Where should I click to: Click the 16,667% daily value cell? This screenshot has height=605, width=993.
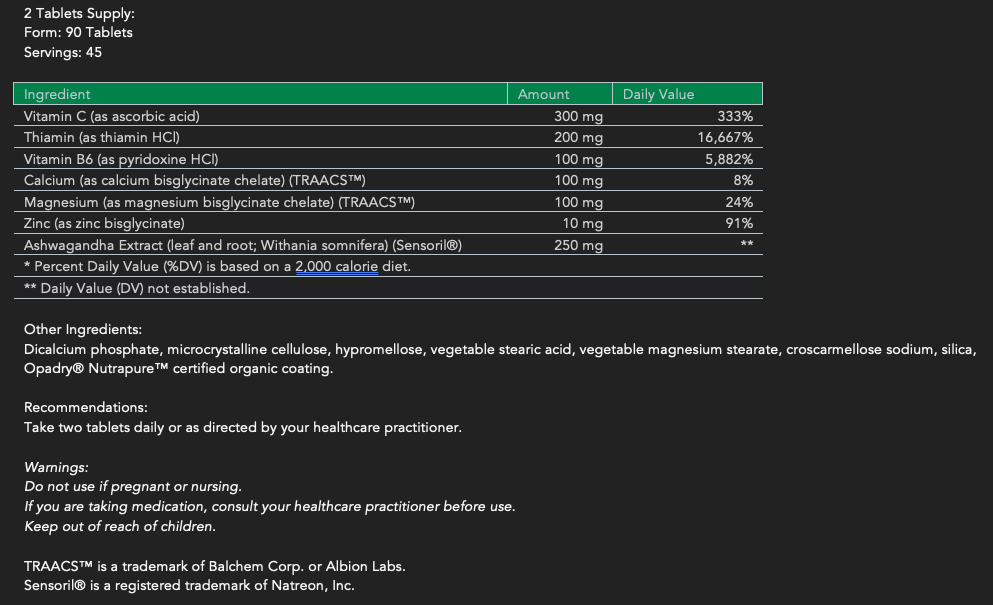[725, 137]
